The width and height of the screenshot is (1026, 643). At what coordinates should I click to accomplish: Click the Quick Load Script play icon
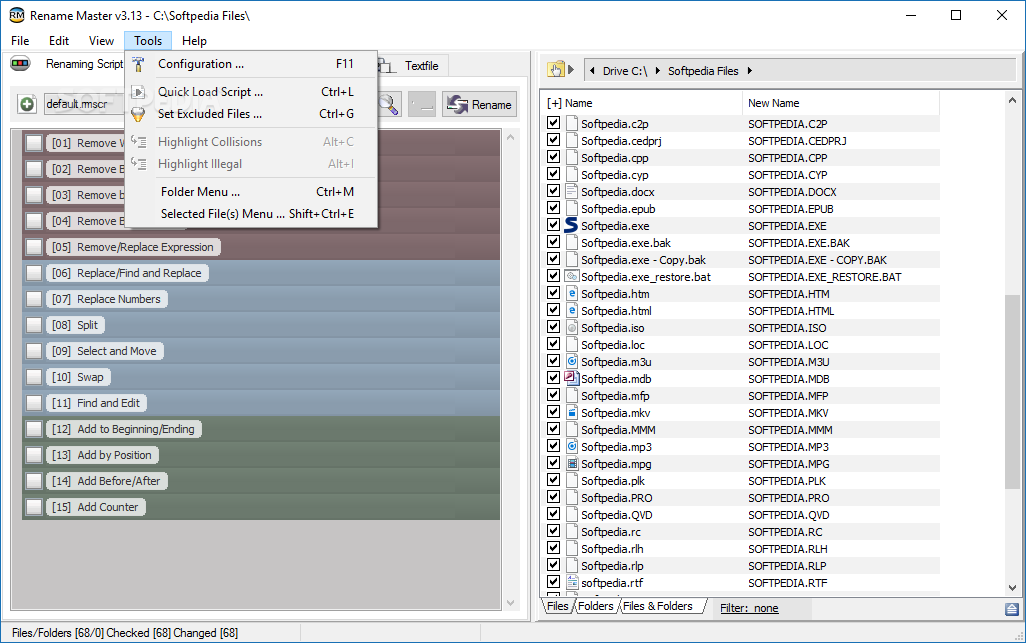138,92
